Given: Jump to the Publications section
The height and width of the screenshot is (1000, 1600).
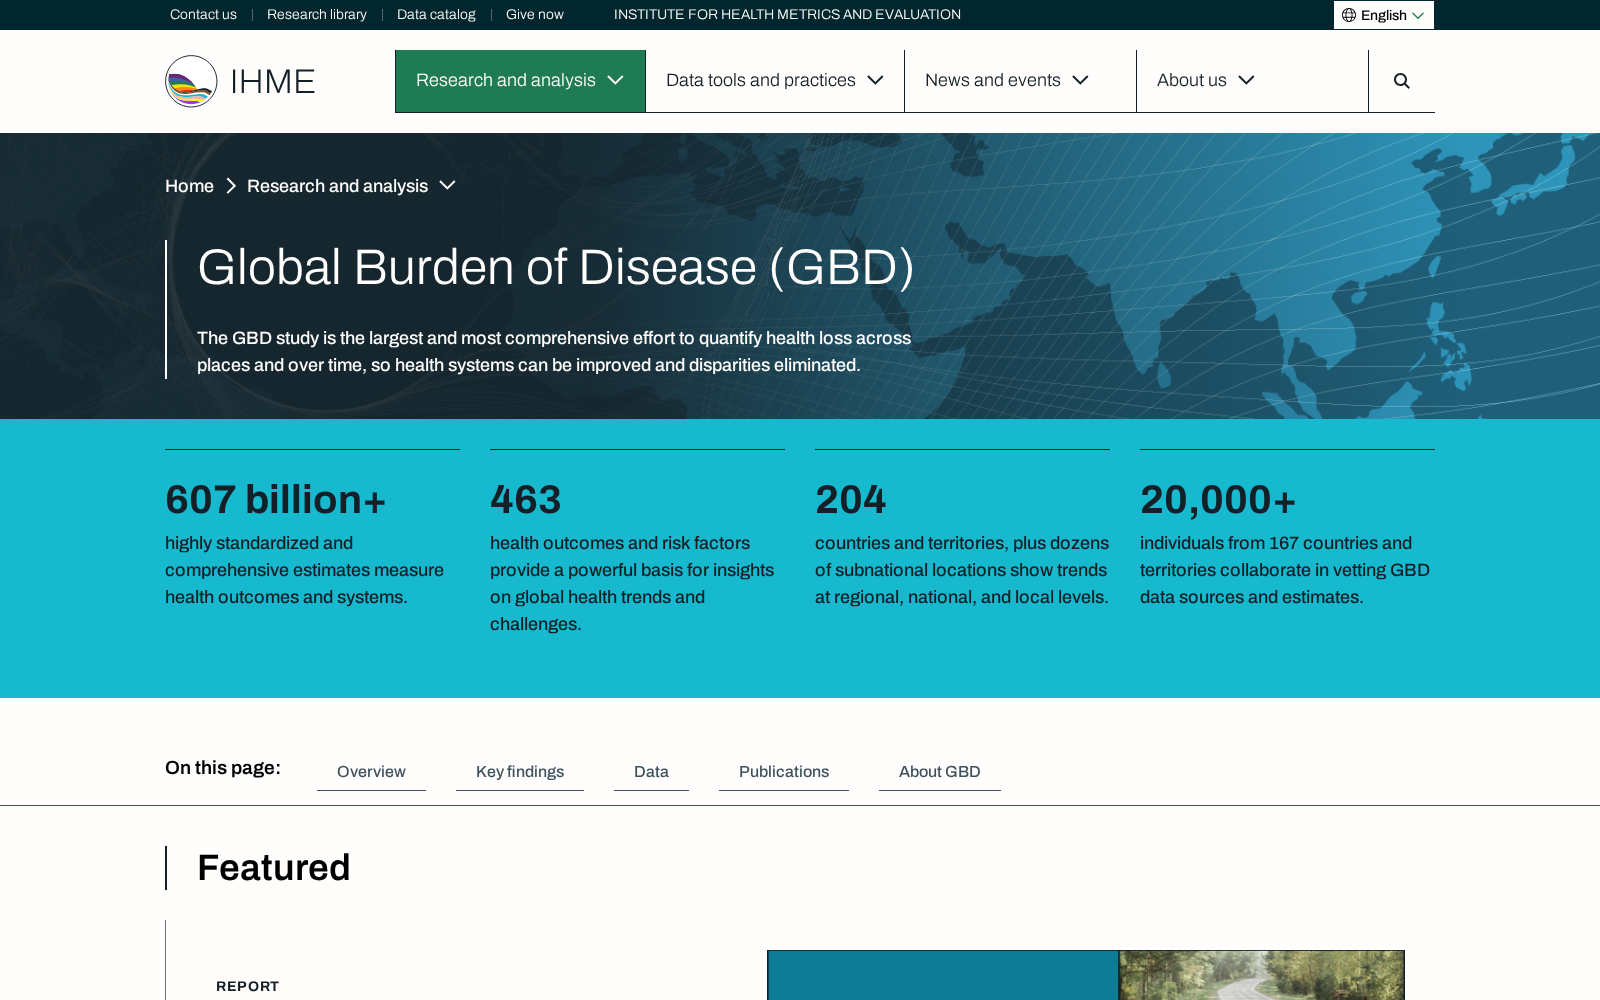Looking at the screenshot, I should (784, 772).
